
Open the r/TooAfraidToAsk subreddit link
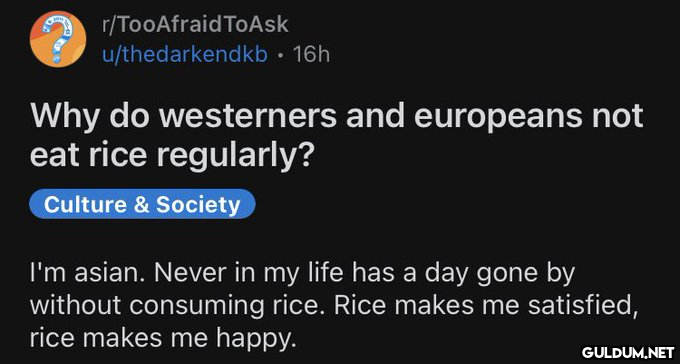click(195, 24)
